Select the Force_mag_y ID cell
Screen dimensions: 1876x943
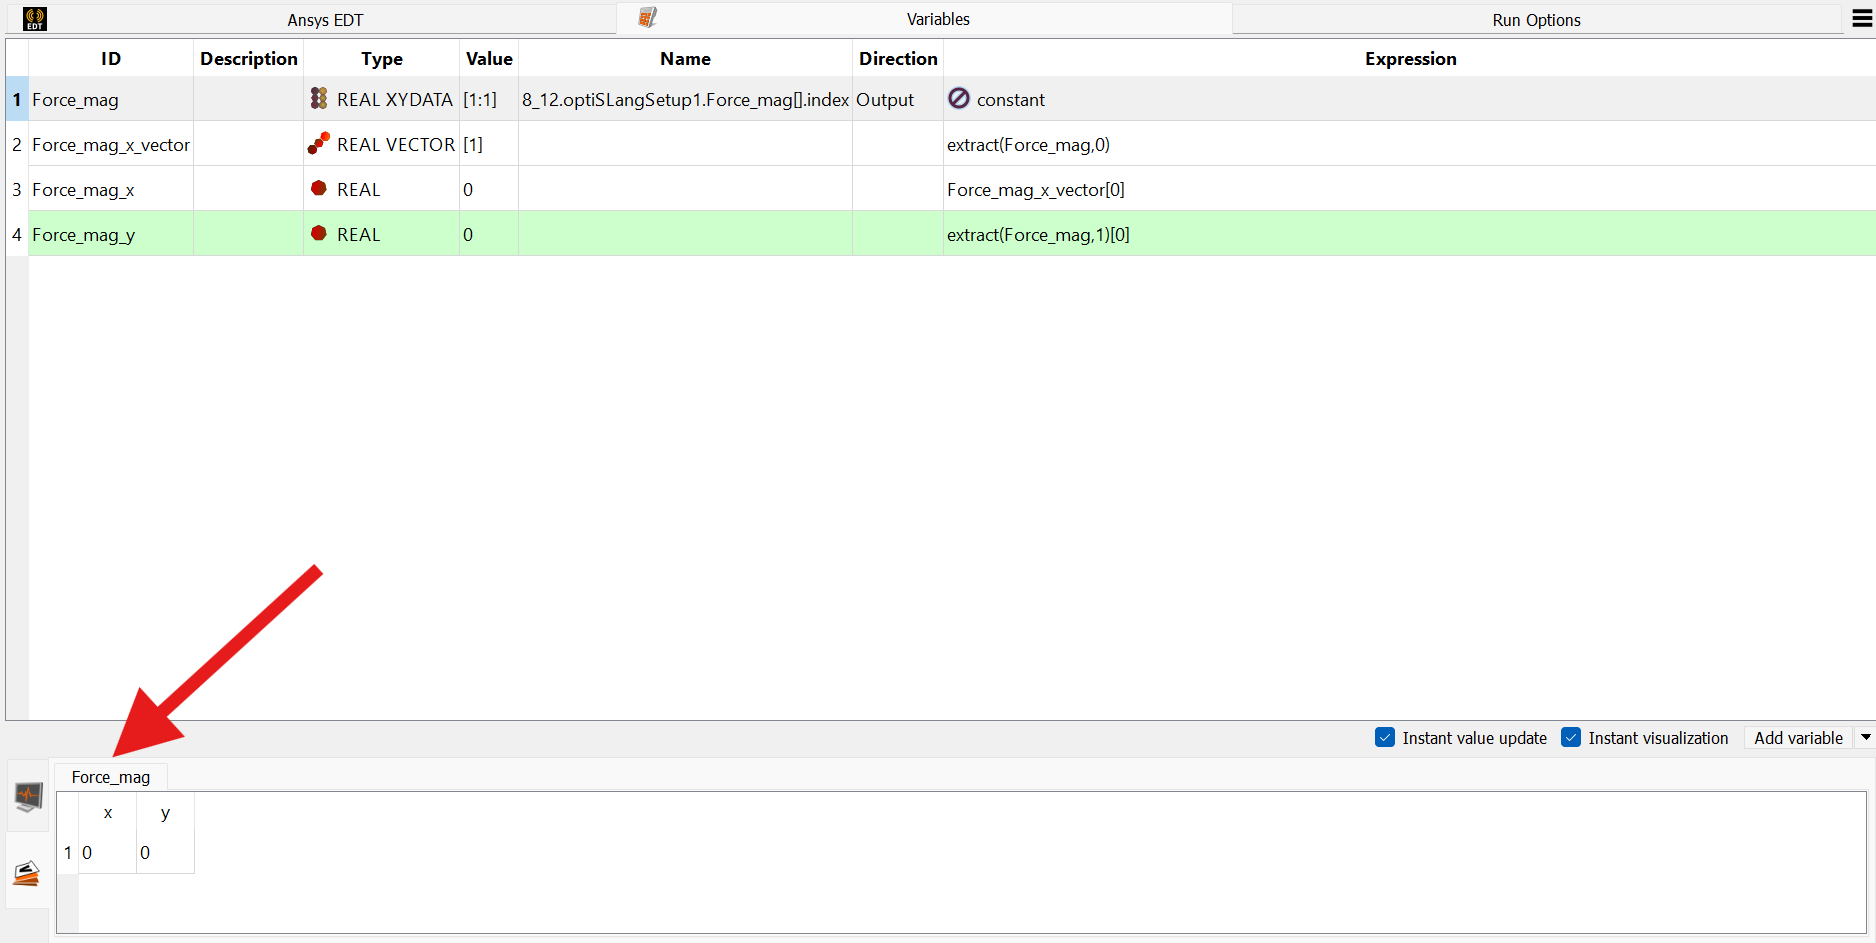111,235
